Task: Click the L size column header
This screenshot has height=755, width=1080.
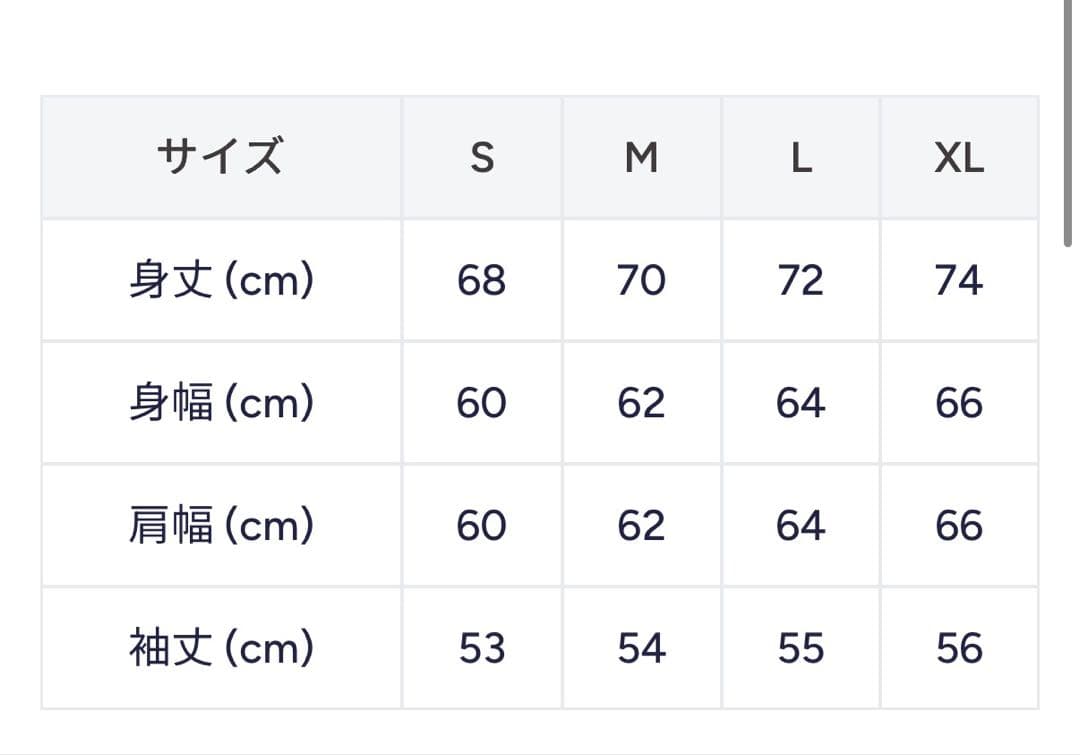Action: pyautogui.click(x=801, y=158)
